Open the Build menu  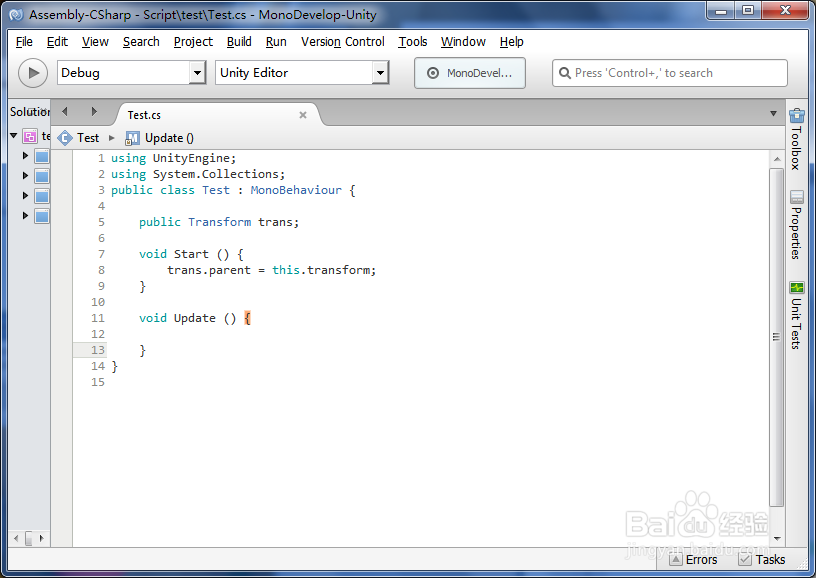(x=239, y=42)
